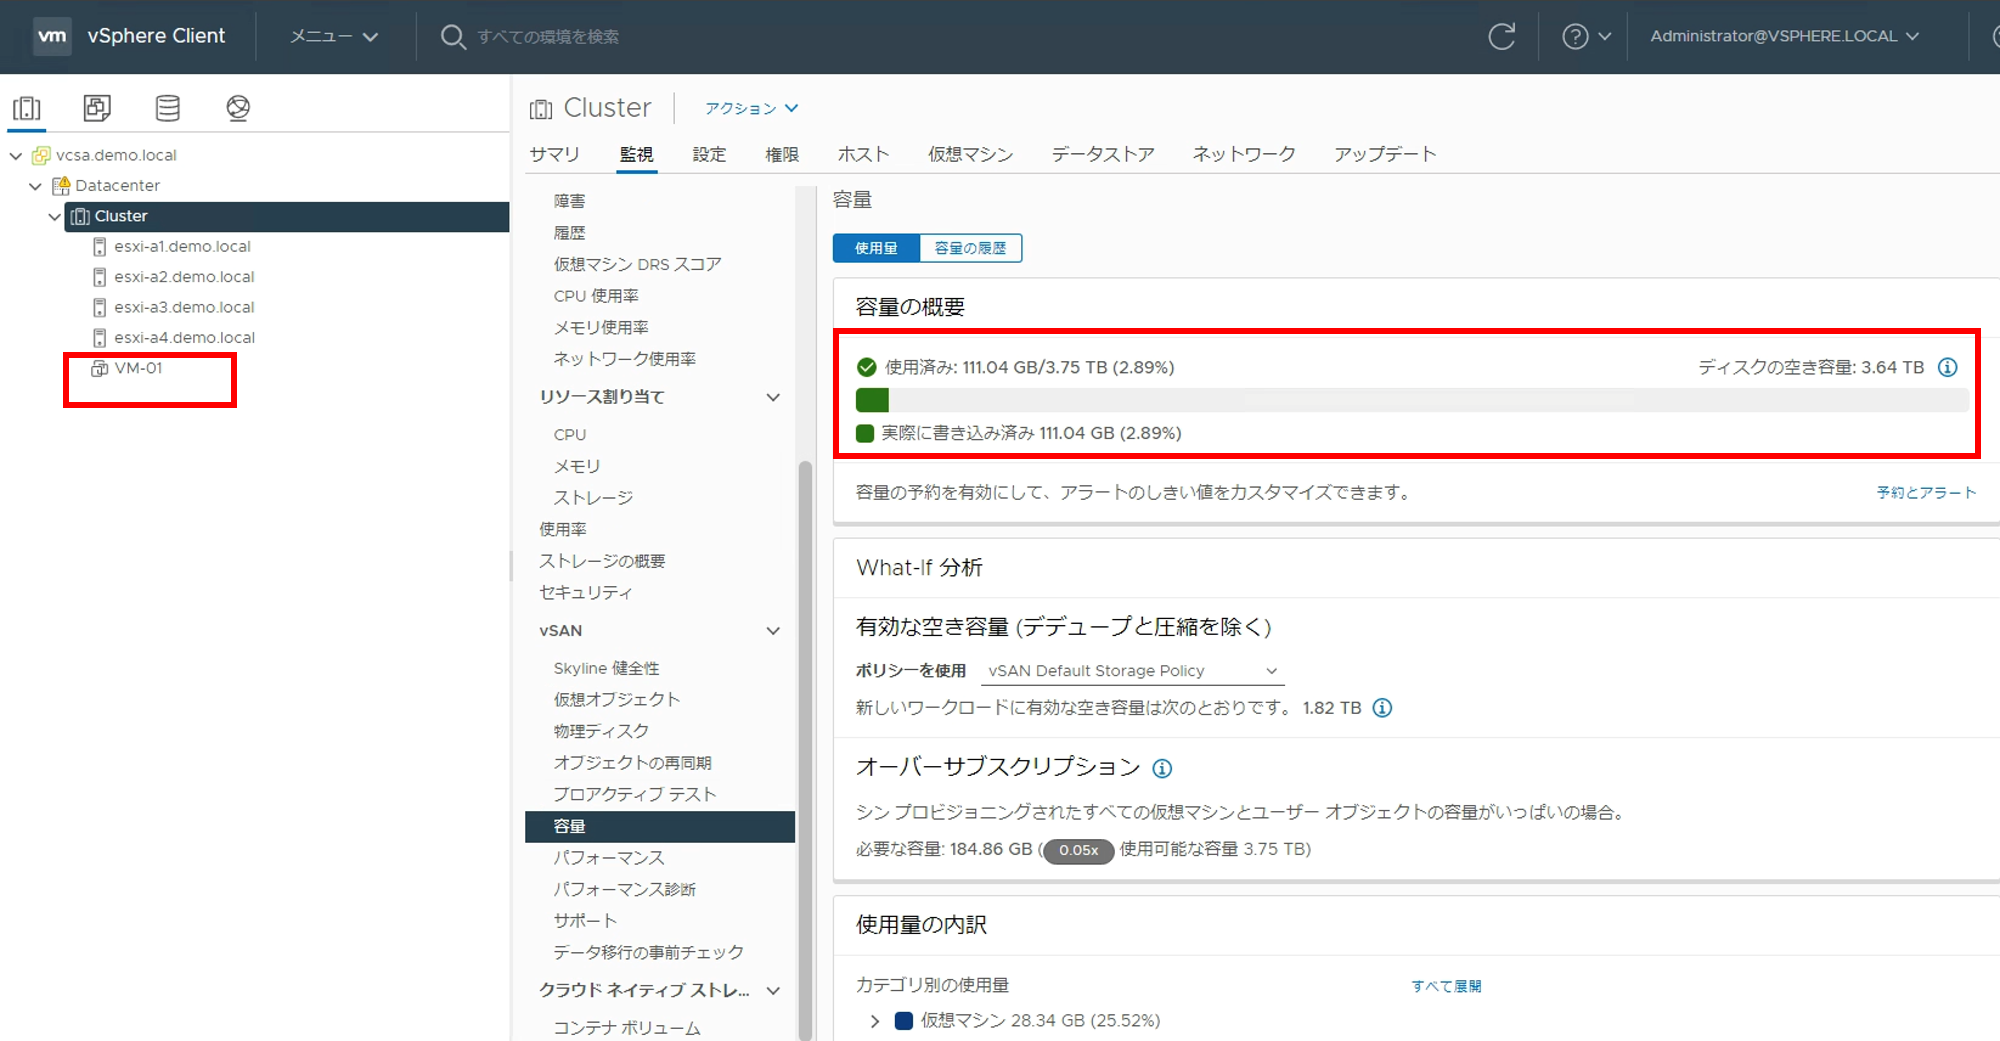Collapse vSAN section in monitor menu

click(773, 631)
